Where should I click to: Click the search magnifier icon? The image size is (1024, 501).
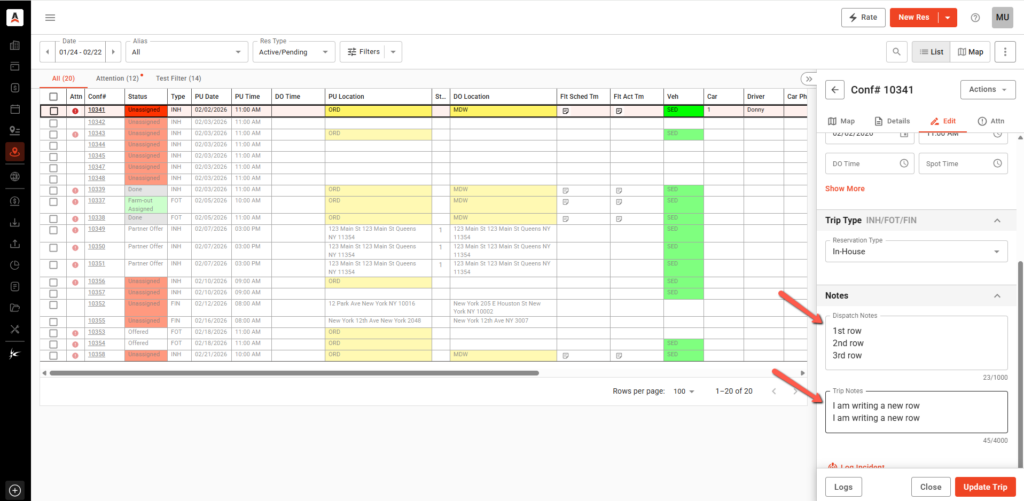[896, 52]
